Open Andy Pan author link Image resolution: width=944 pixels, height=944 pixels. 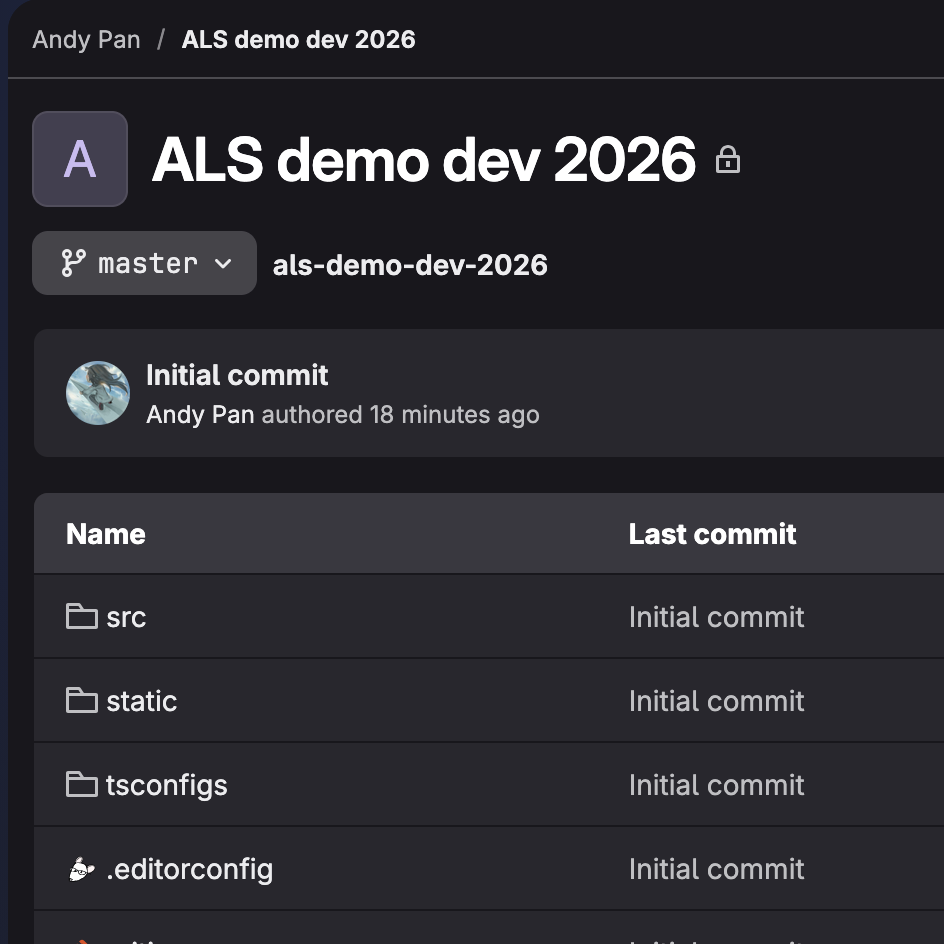[x=200, y=415]
